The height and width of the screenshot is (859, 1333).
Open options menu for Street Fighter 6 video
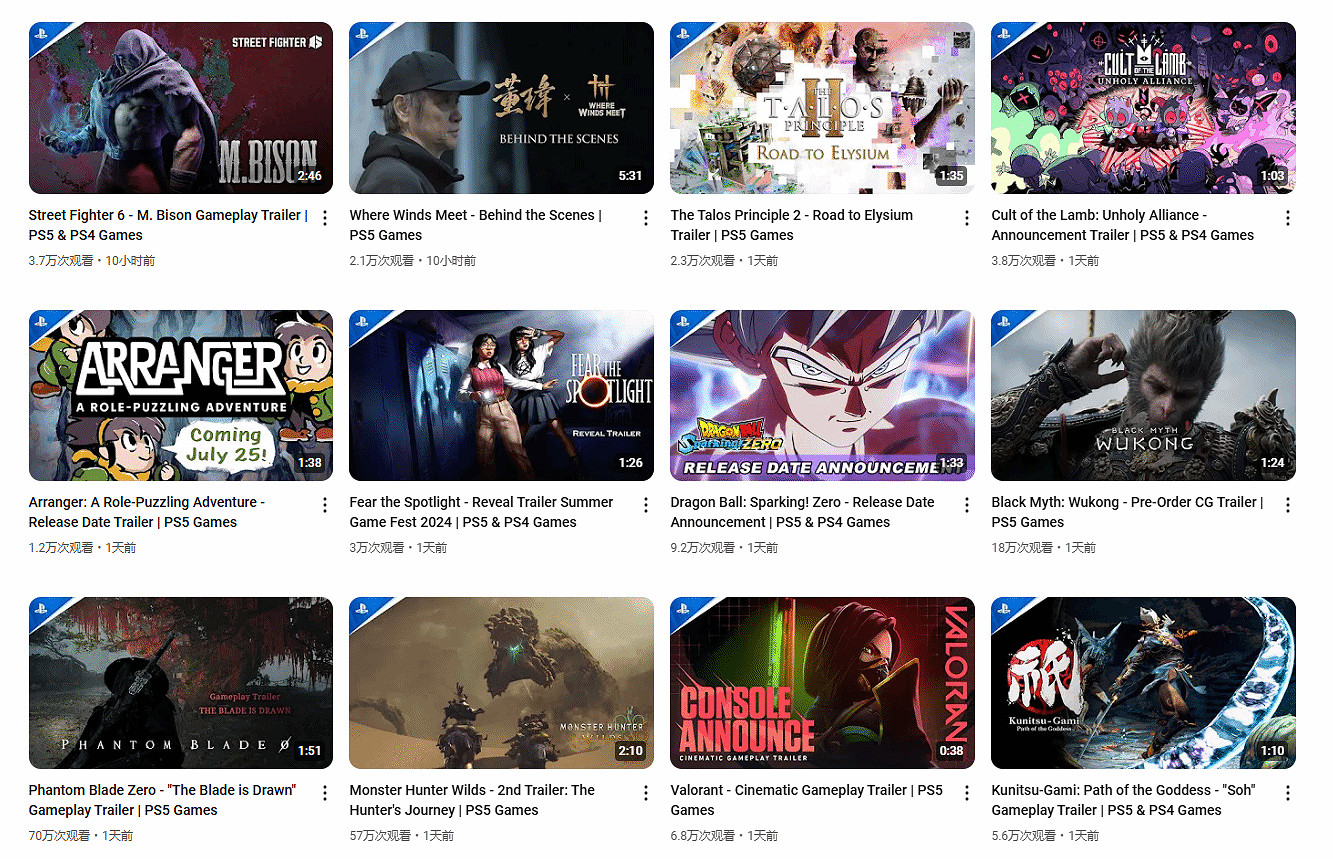click(x=325, y=218)
